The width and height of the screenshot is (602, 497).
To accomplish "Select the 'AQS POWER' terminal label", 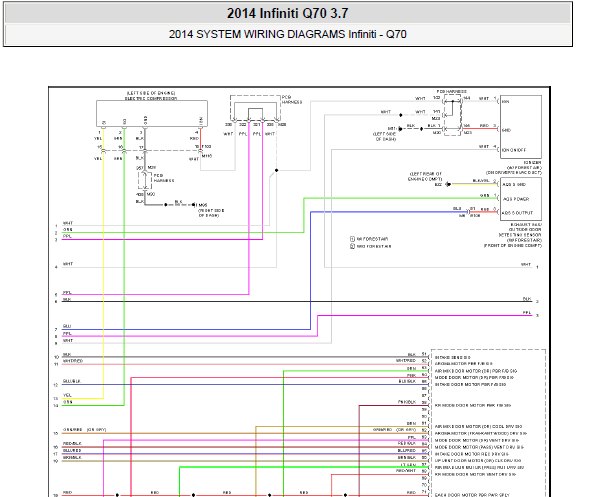I will click(x=516, y=199).
